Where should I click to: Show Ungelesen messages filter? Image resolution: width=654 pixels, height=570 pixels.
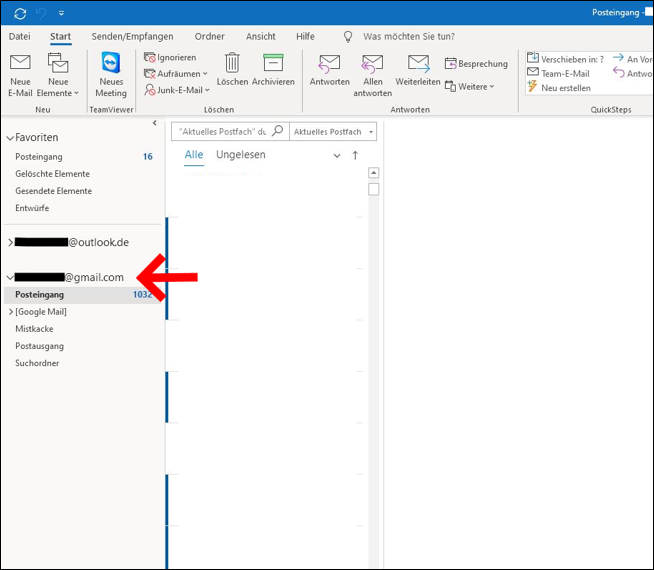(241, 155)
